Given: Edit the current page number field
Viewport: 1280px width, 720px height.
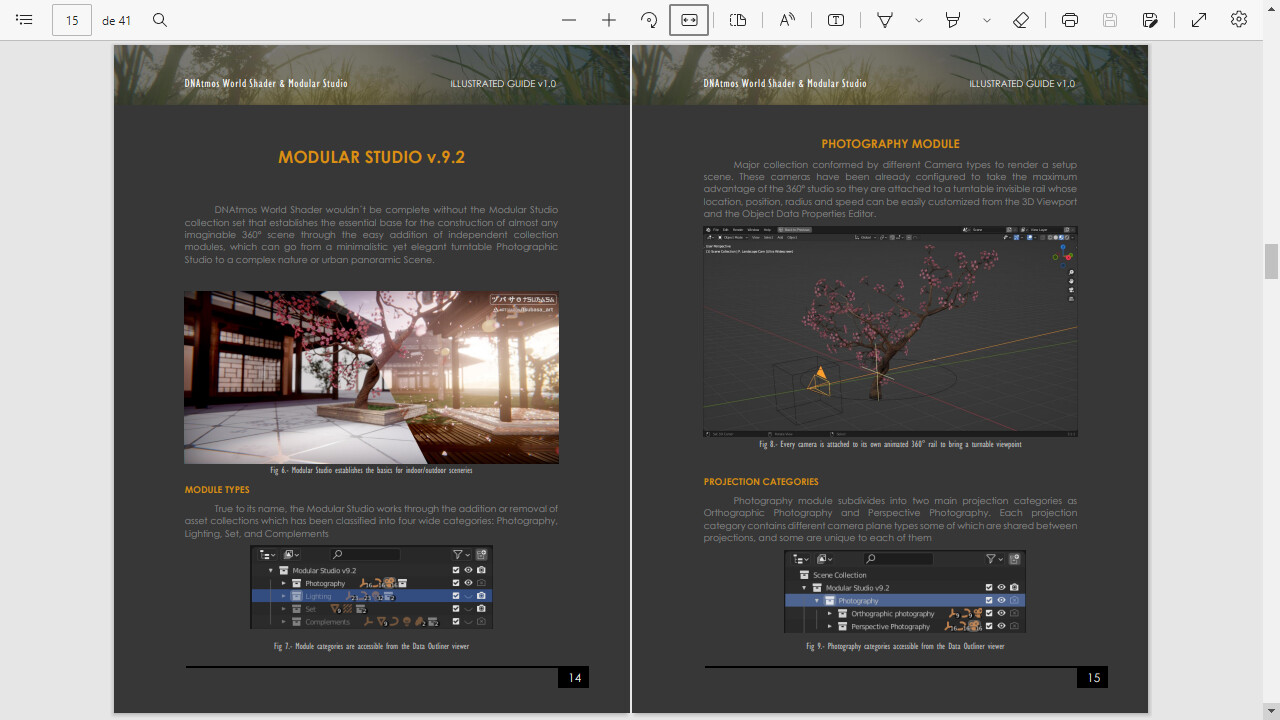Looking at the screenshot, I should 71,20.
